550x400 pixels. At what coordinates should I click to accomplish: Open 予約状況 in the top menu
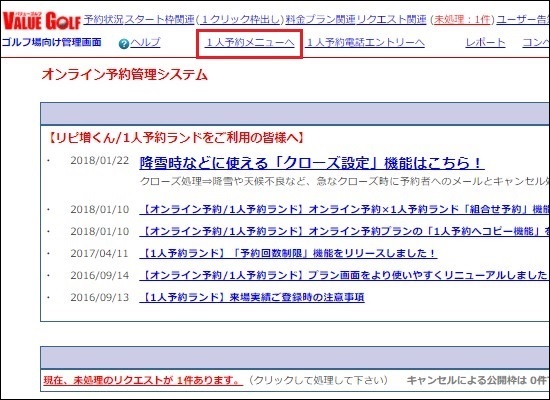click(x=103, y=19)
